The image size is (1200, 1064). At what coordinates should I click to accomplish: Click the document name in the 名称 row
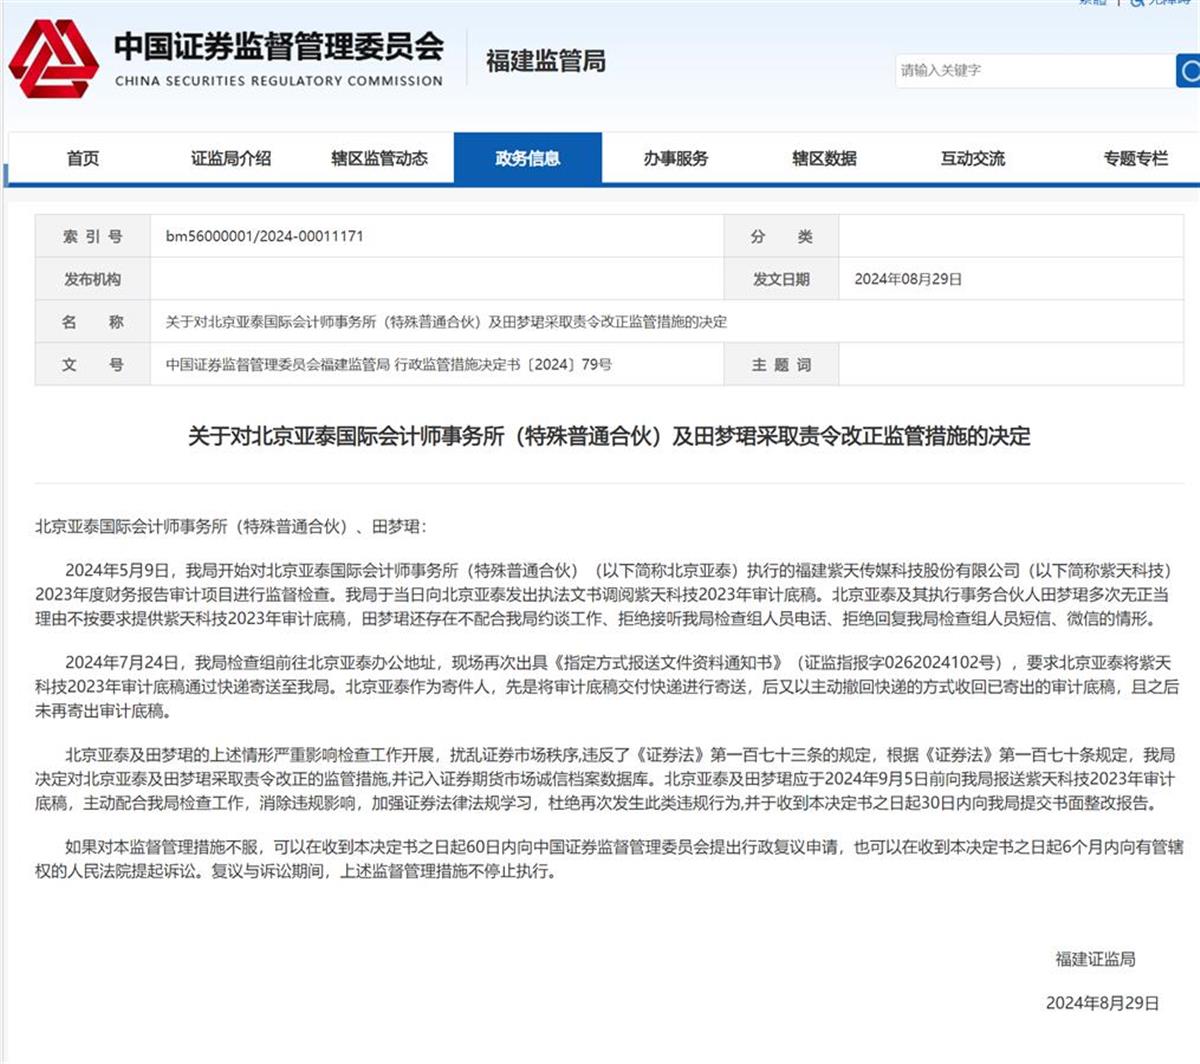pos(446,322)
